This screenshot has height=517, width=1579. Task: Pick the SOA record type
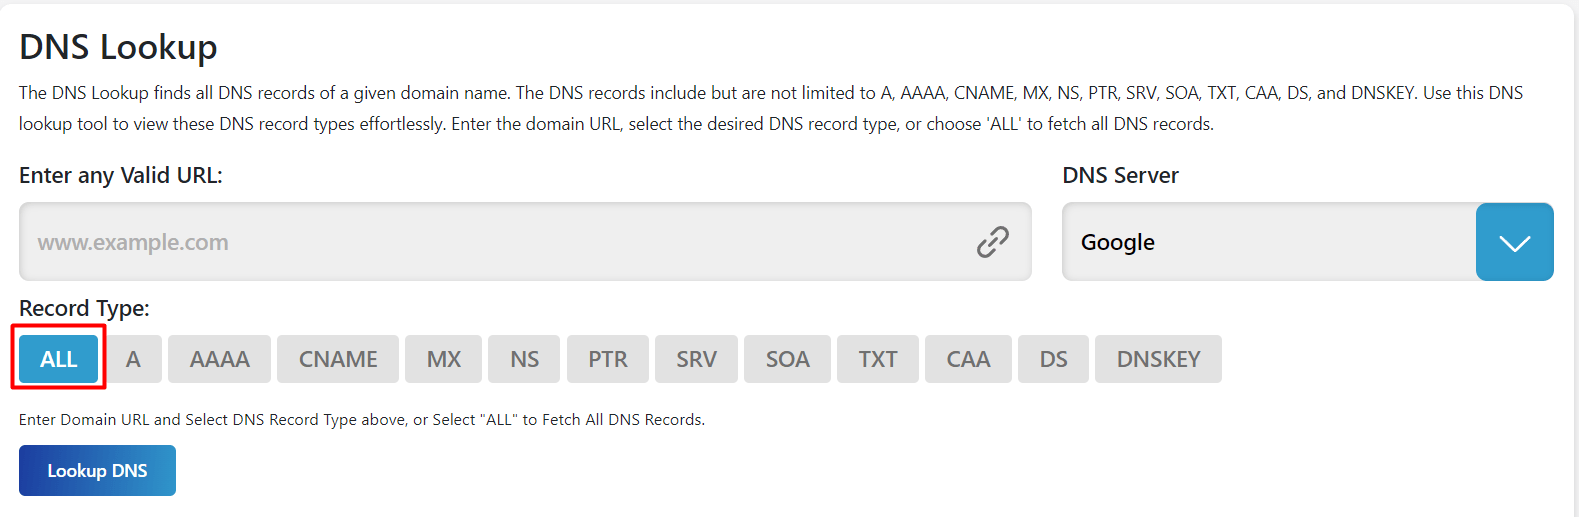point(787,359)
